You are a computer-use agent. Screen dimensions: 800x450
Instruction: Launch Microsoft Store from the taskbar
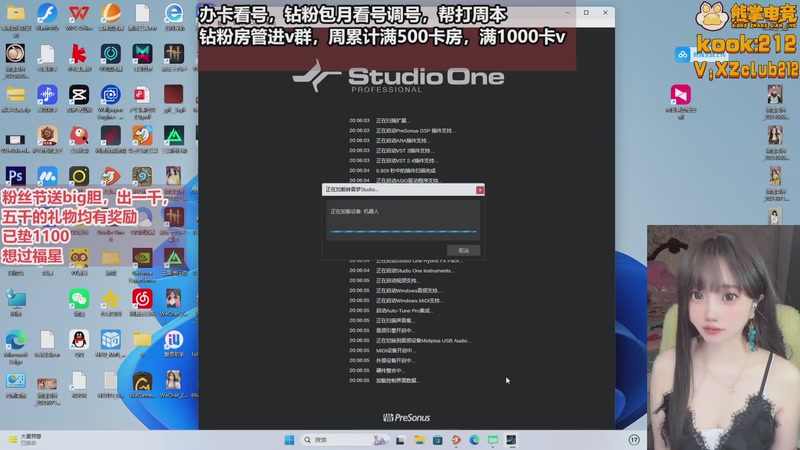coord(438,440)
